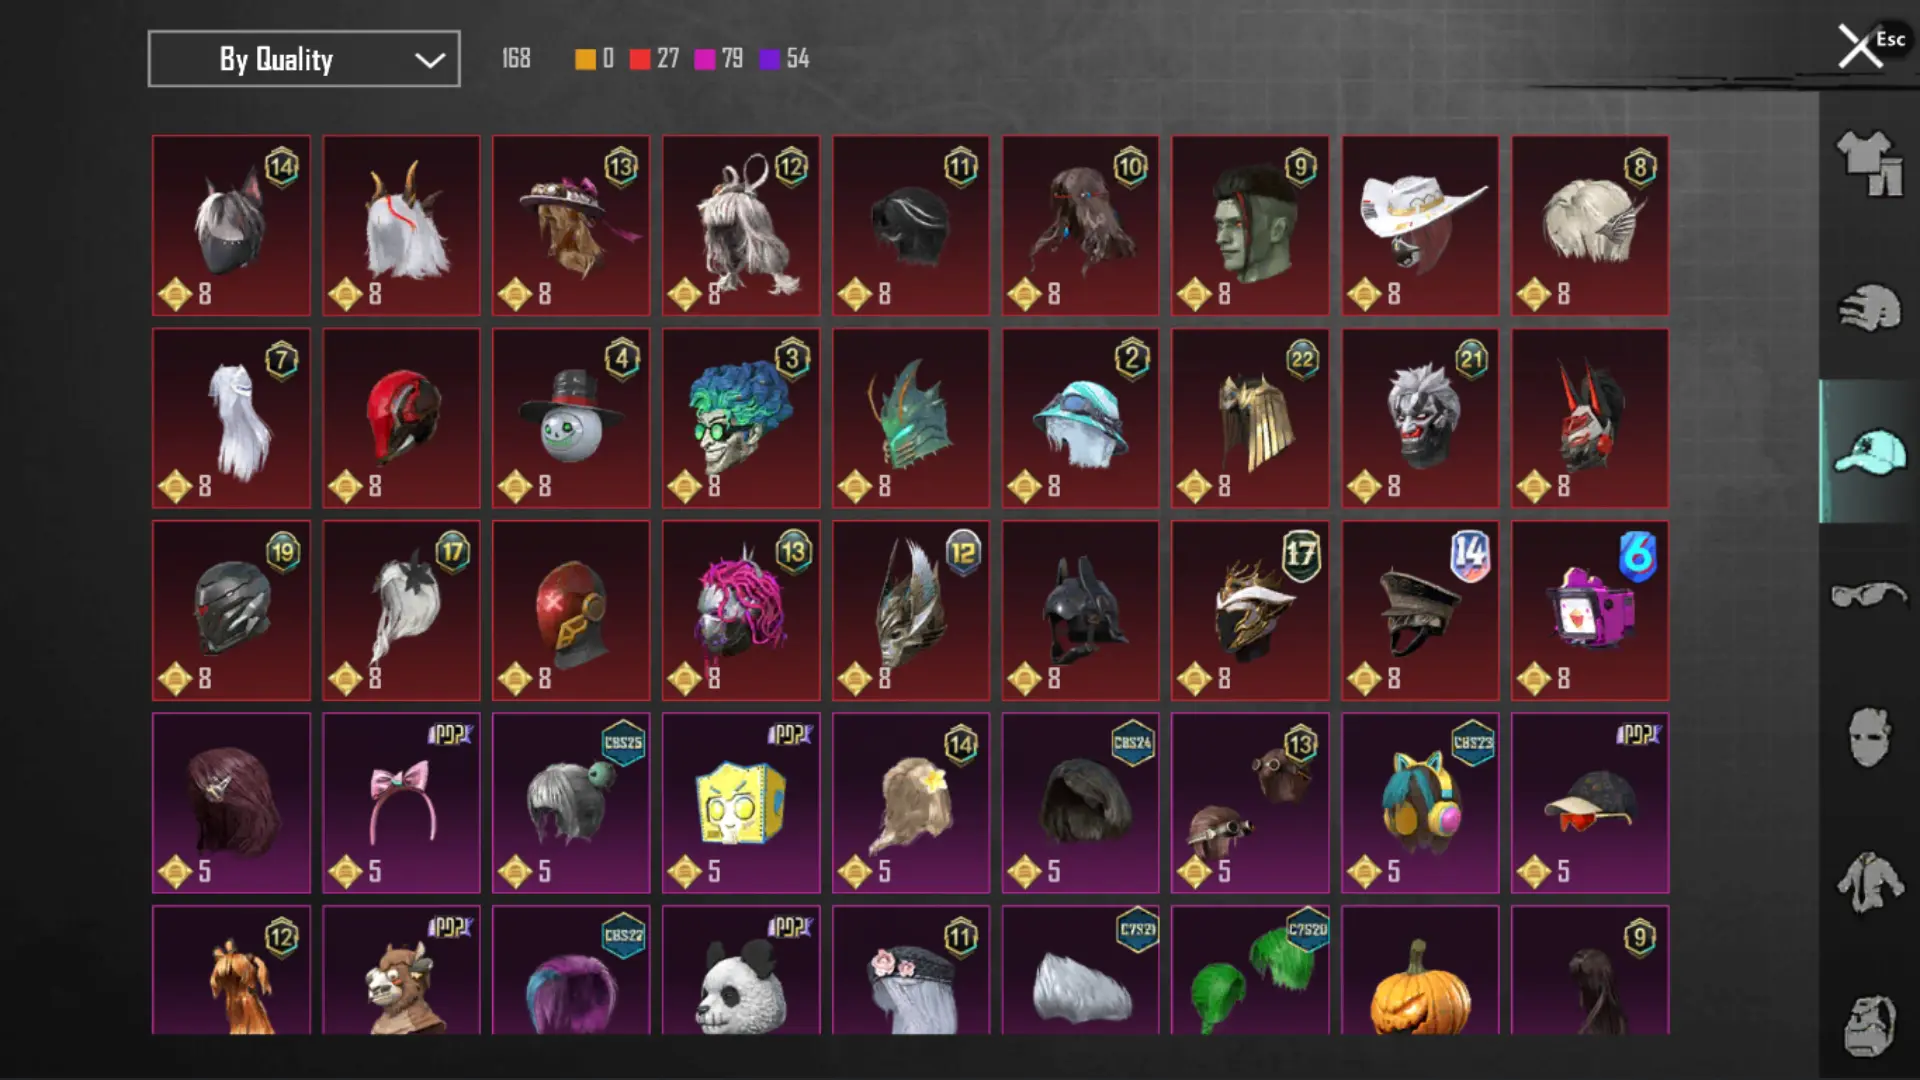
Task: Select the face mask category icon
Action: tap(1868, 738)
